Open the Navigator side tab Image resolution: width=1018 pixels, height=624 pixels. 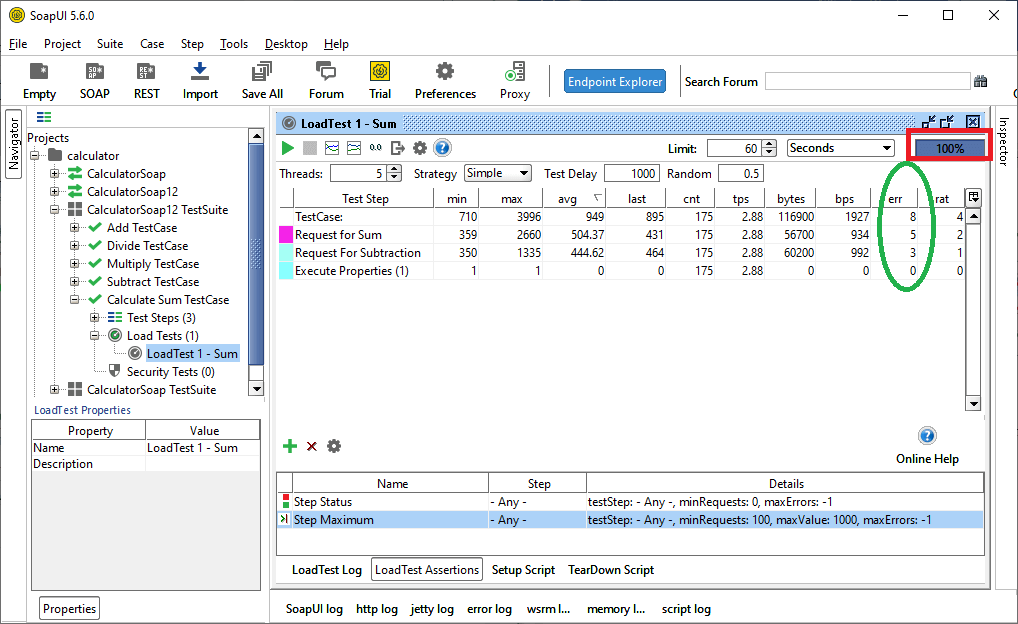click(14, 144)
